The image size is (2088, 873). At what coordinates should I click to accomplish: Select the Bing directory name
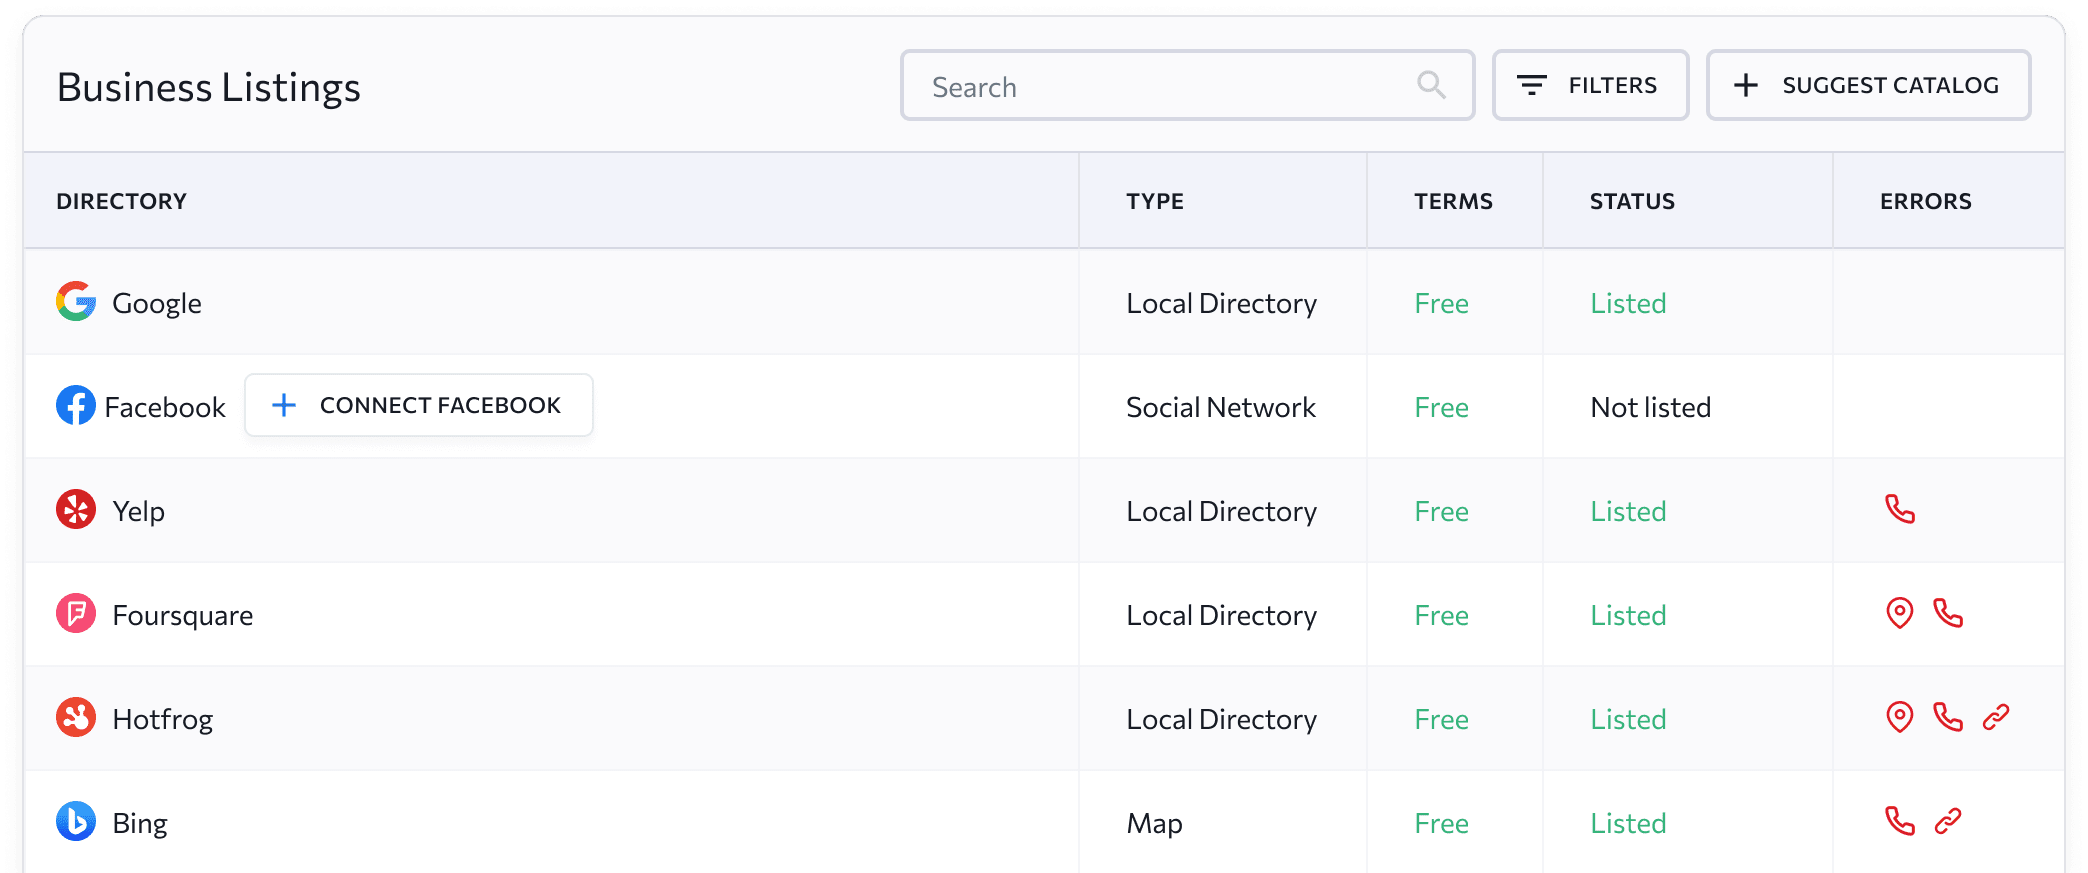[x=140, y=823]
